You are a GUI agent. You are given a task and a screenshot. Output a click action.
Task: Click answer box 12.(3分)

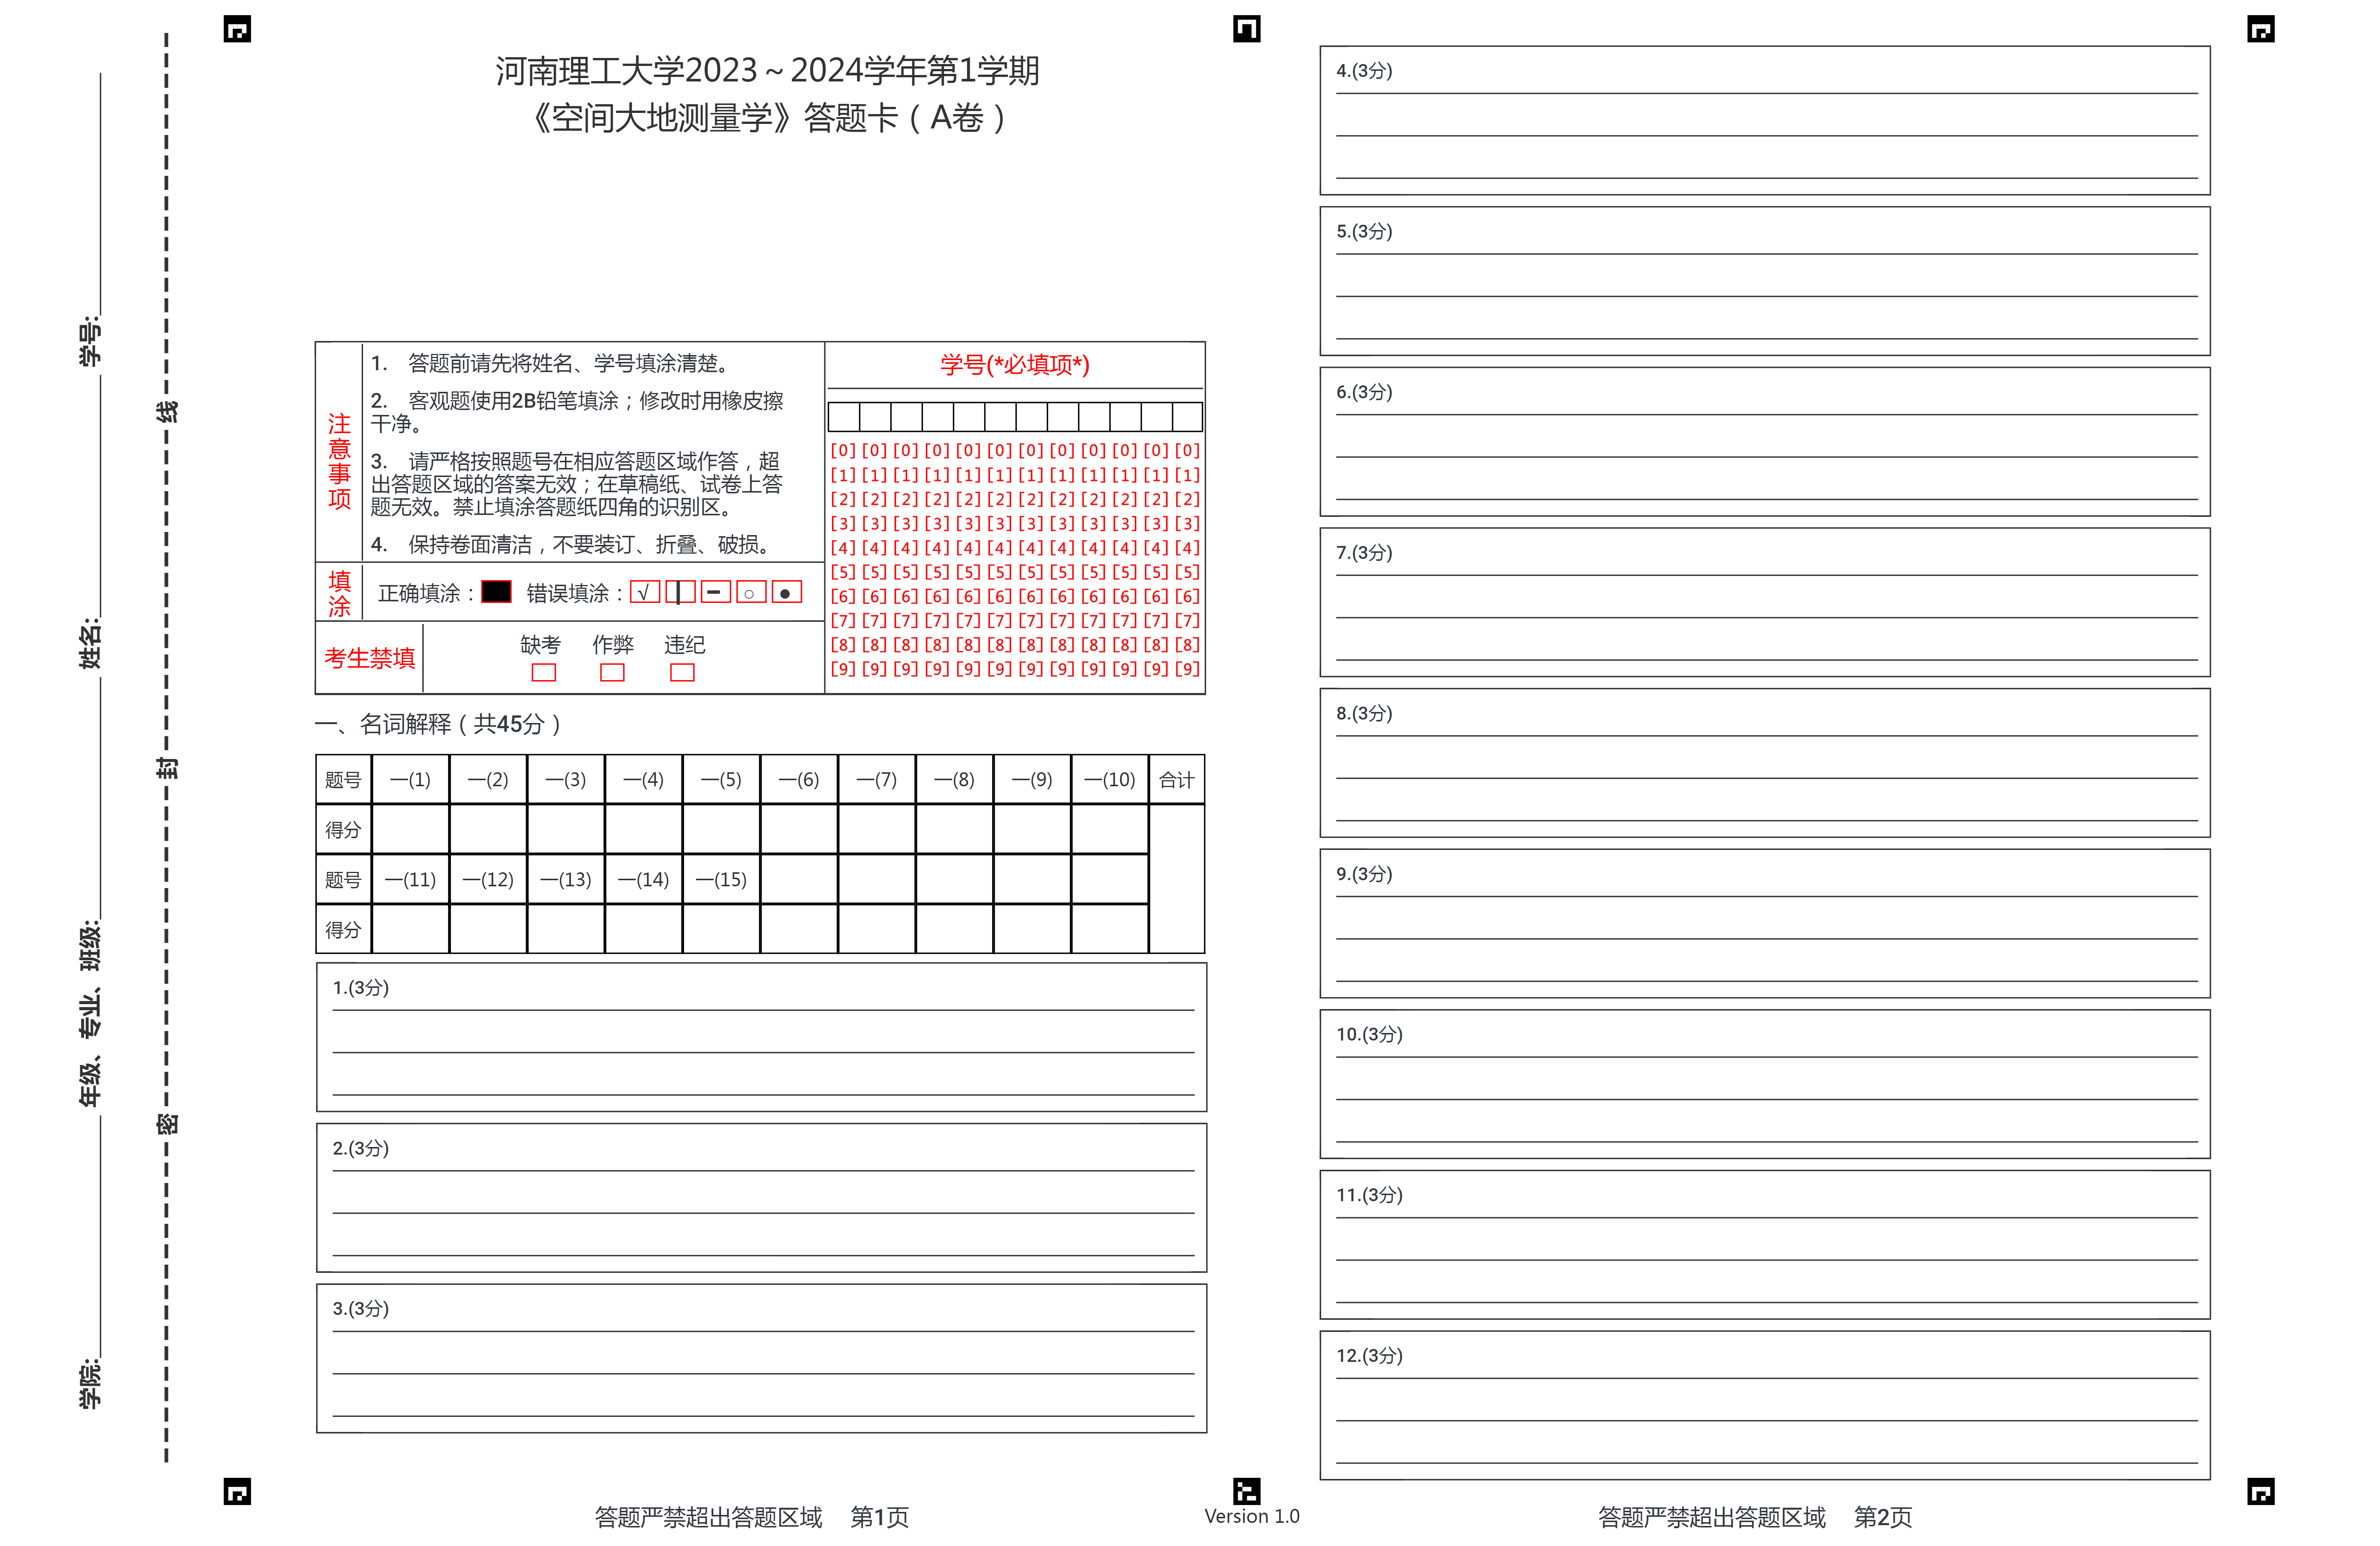[1764, 1405]
